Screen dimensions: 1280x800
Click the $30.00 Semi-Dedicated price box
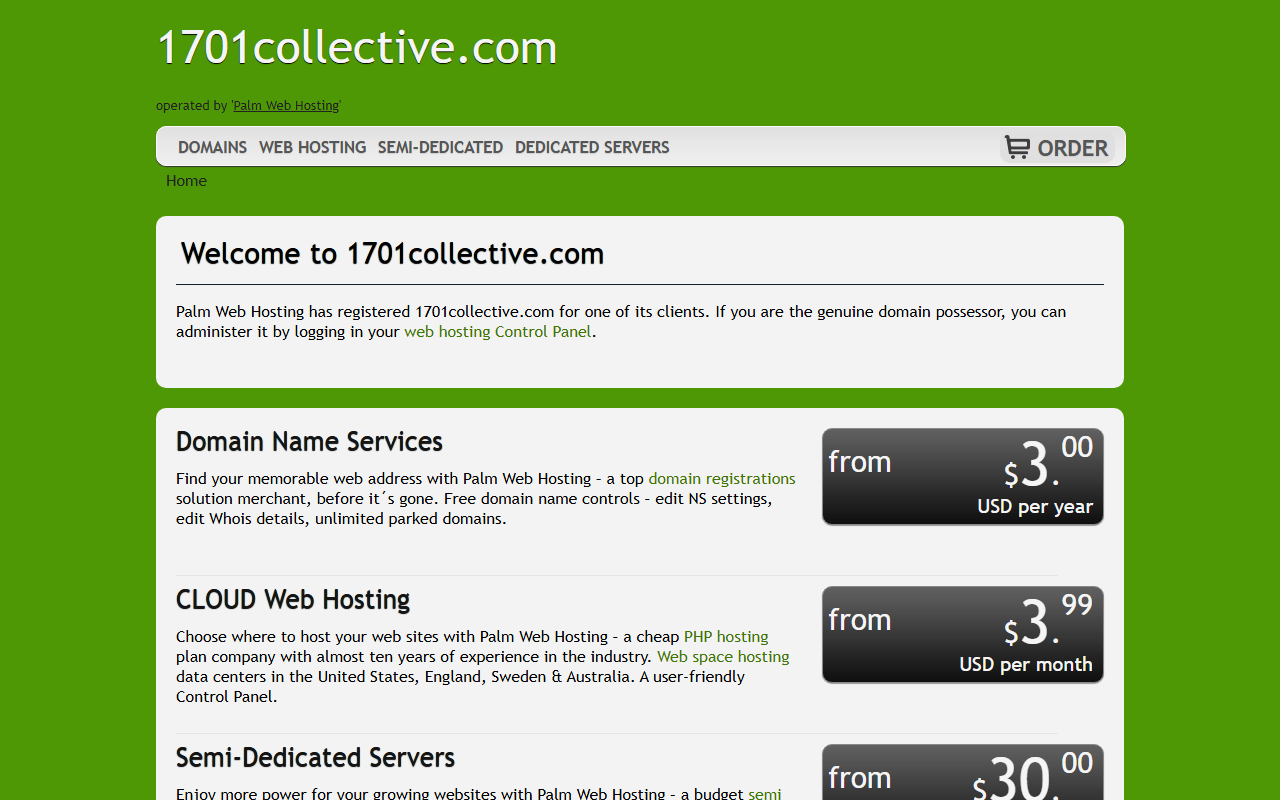click(963, 772)
